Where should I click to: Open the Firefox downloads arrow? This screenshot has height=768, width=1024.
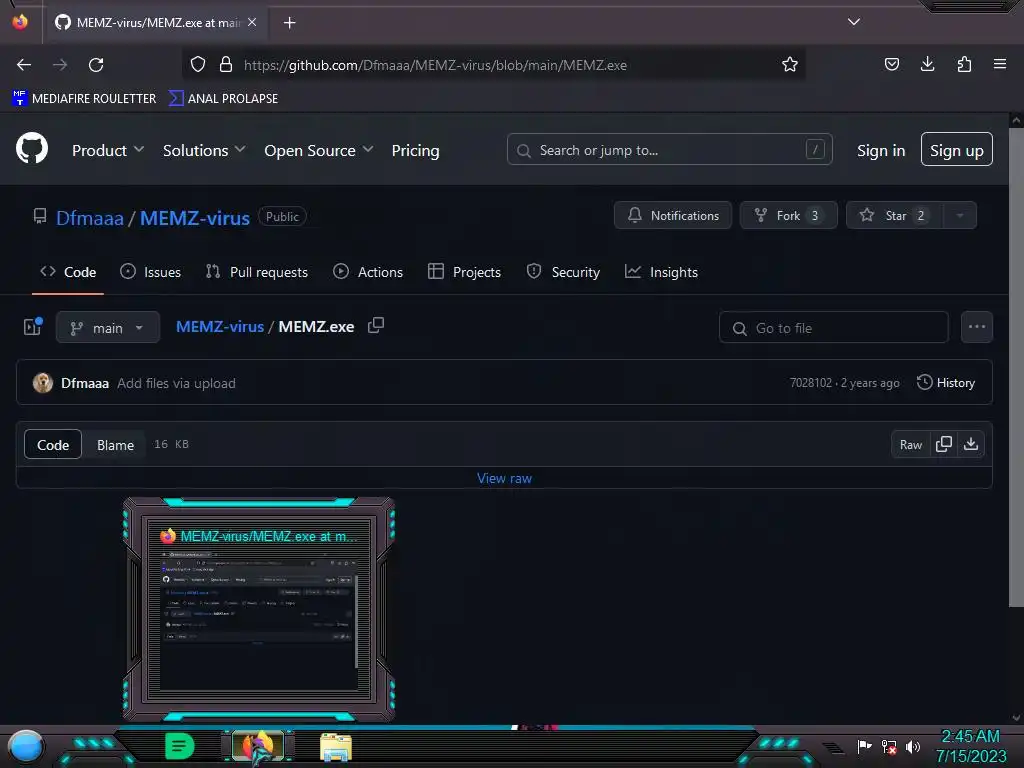[x=927, y=64]
